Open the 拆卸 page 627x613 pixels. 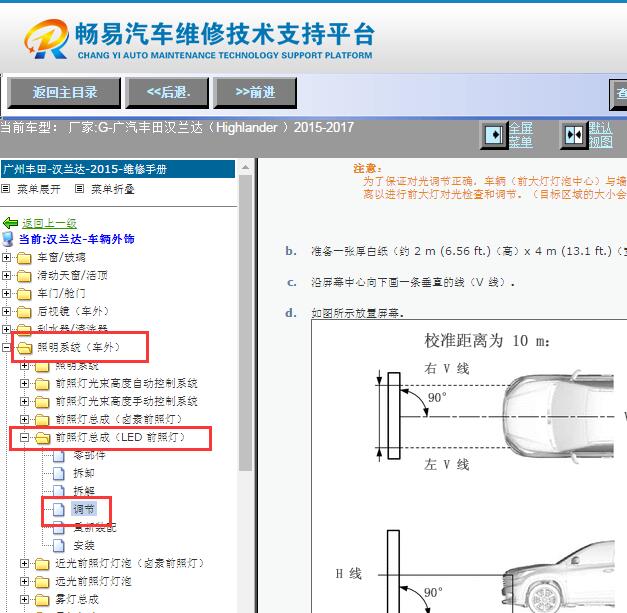[x=84, y=473]
